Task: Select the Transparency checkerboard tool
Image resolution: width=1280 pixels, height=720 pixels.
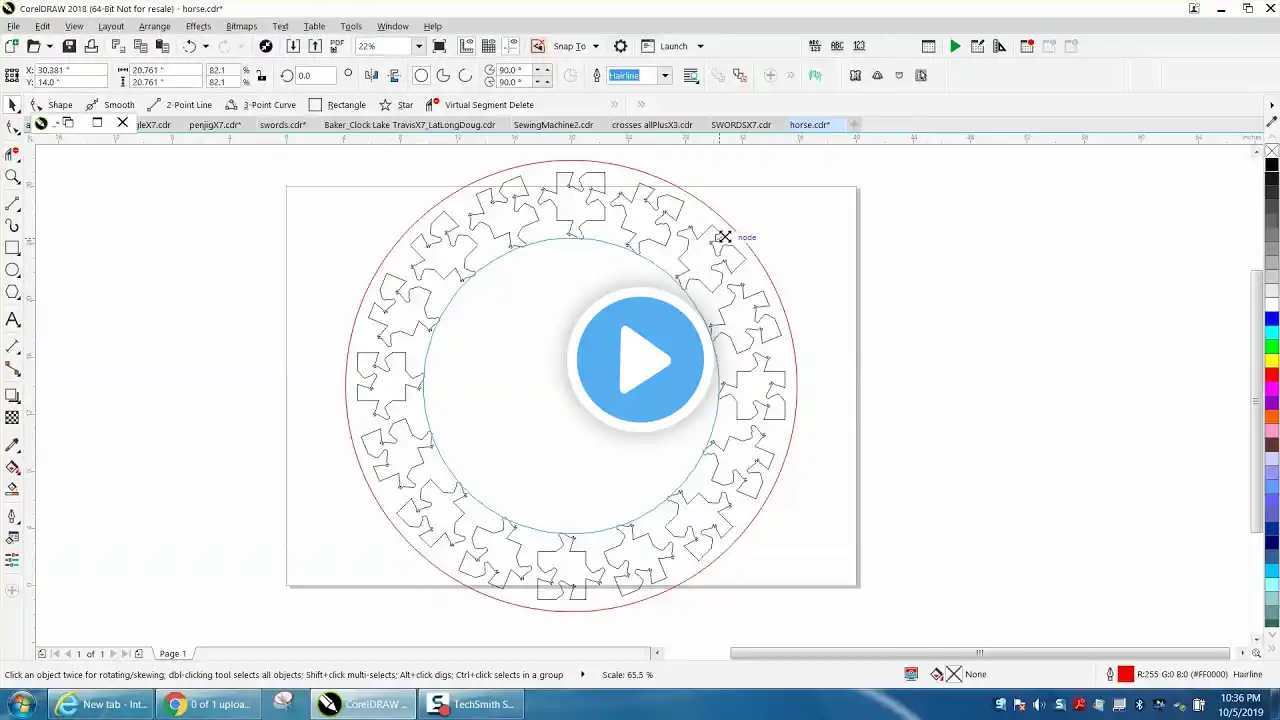Action: [x=13, y=418]
